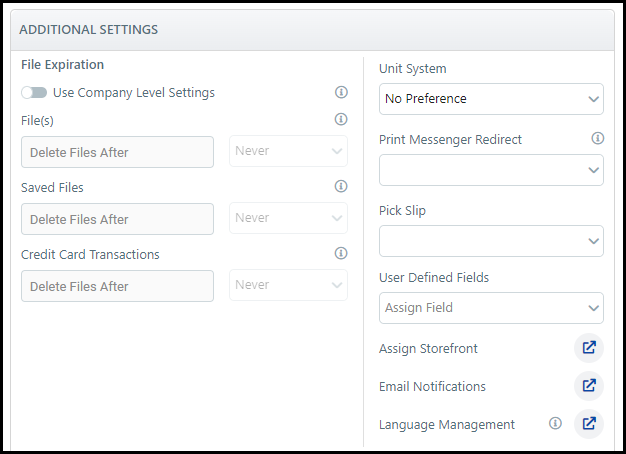Open the Language Management external link icon
The image size is (626, 454).
click(x=589, y=424)
